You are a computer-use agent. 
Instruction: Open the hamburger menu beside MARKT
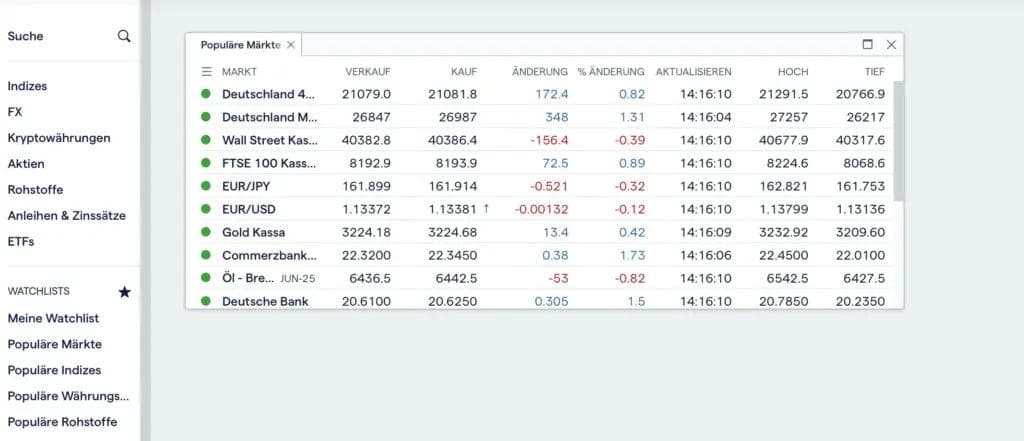point(207,72)
